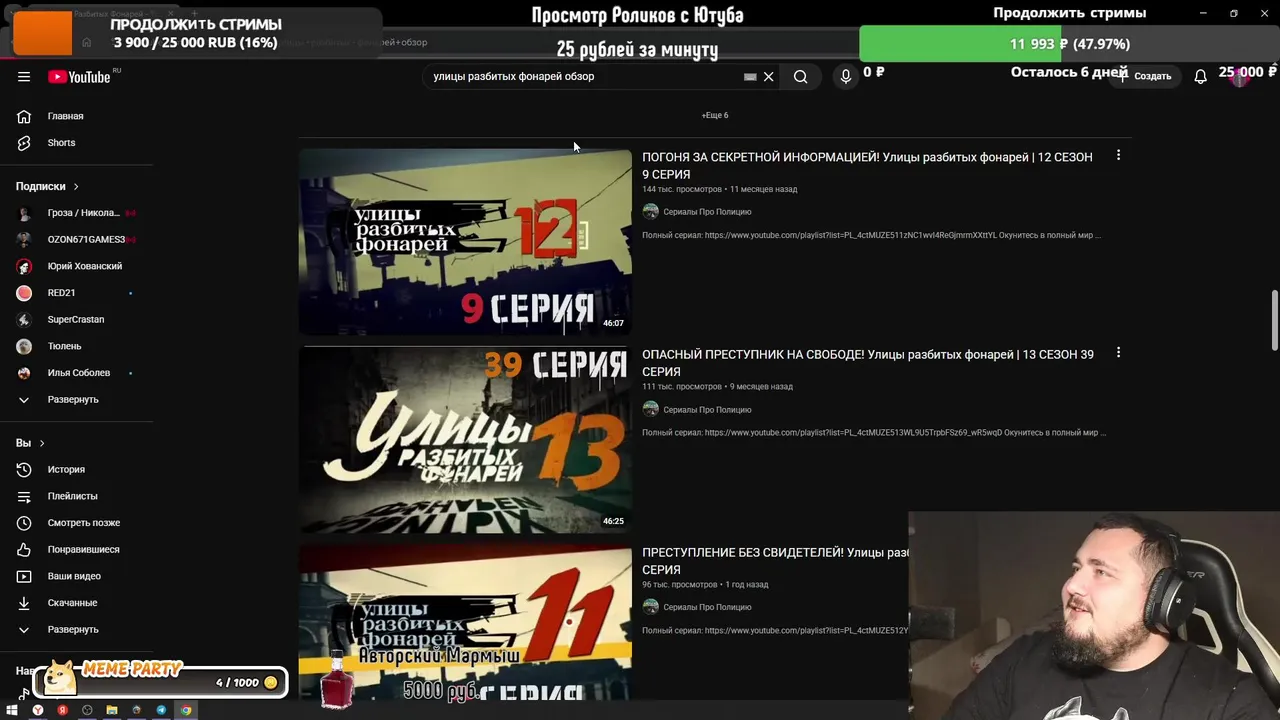Open thumbnail of 13 сезон 39 серия video

(465, 439)
